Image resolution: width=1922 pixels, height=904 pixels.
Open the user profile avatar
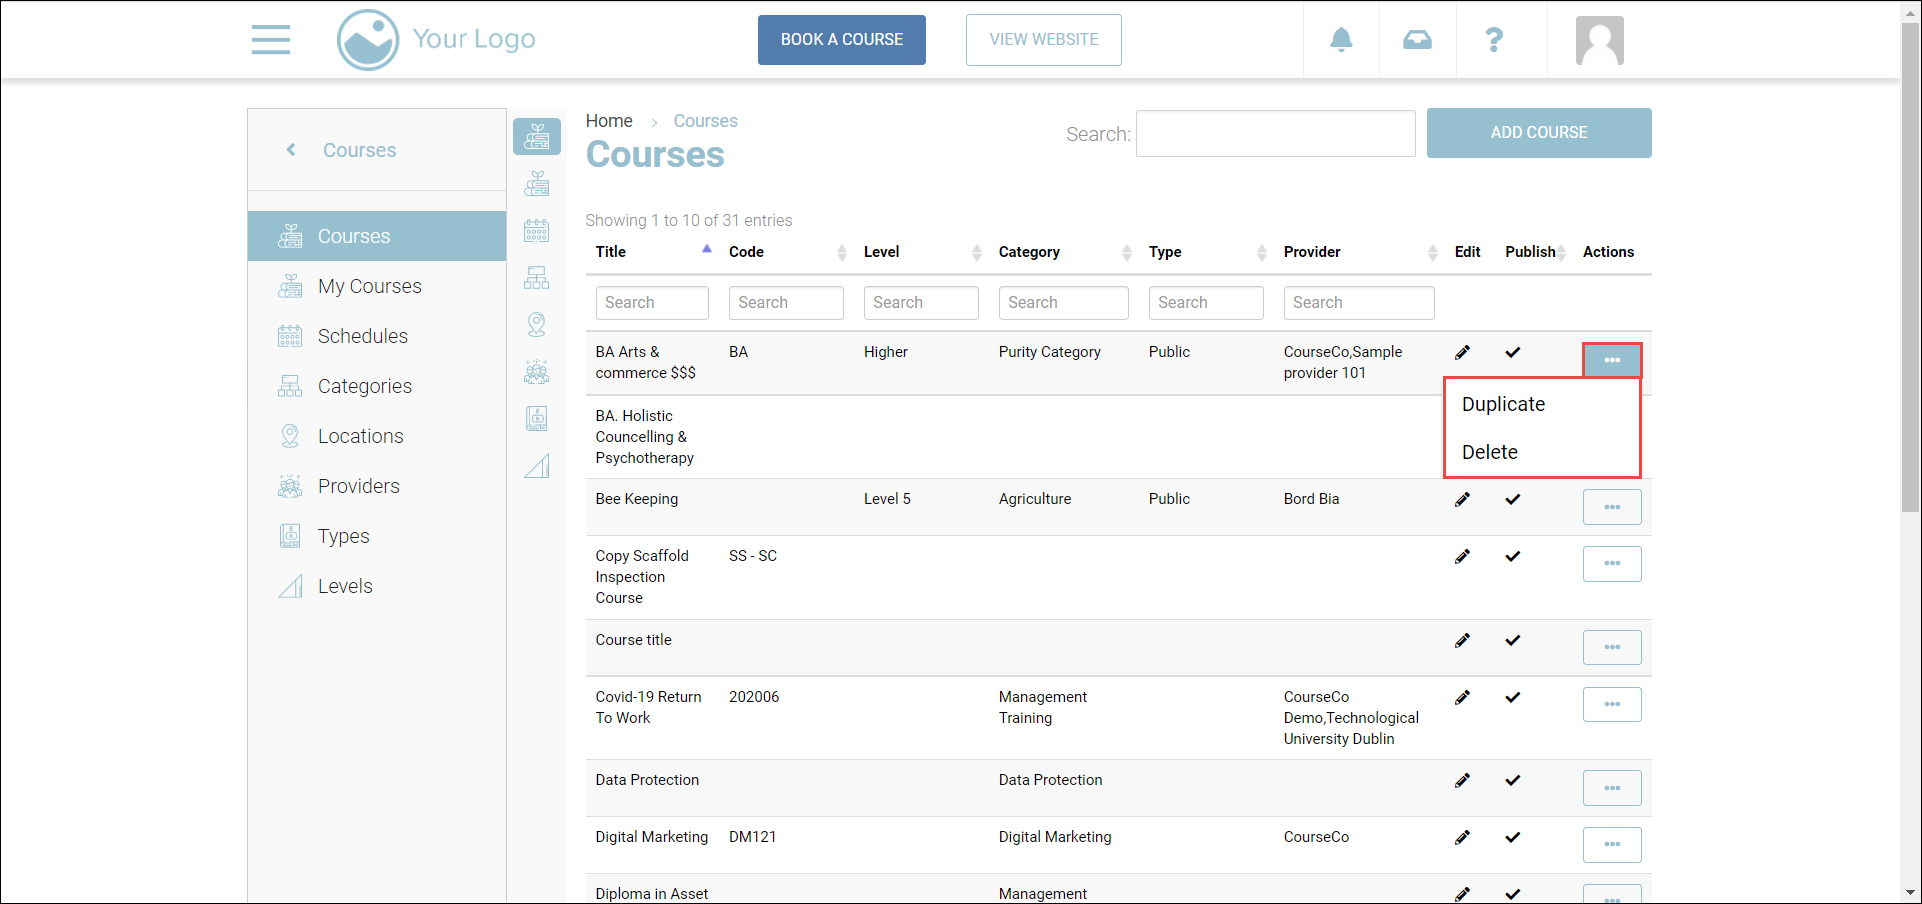[x=1599, y=41]
